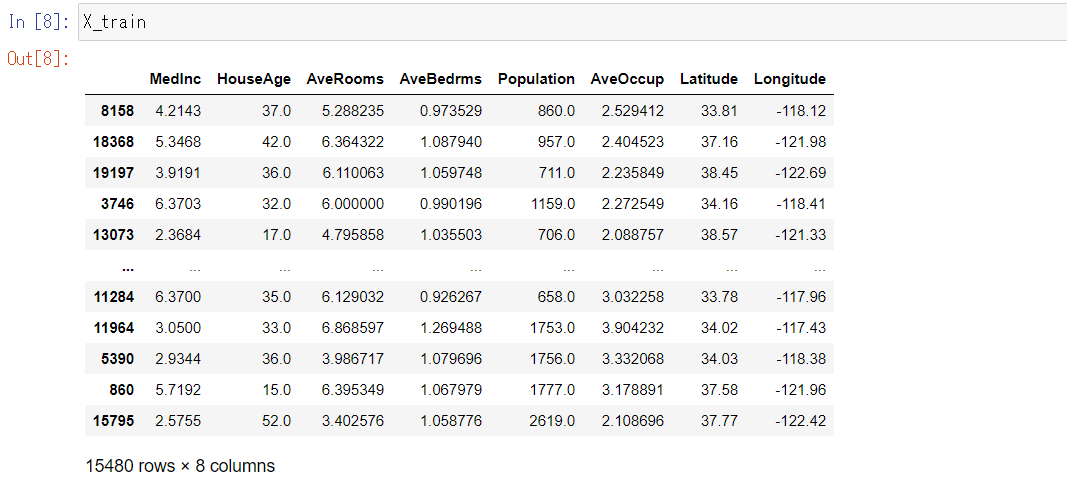The image size is (1067, 482).
Task: Select the AveRooms column header
Action: [x=345, y=79]
